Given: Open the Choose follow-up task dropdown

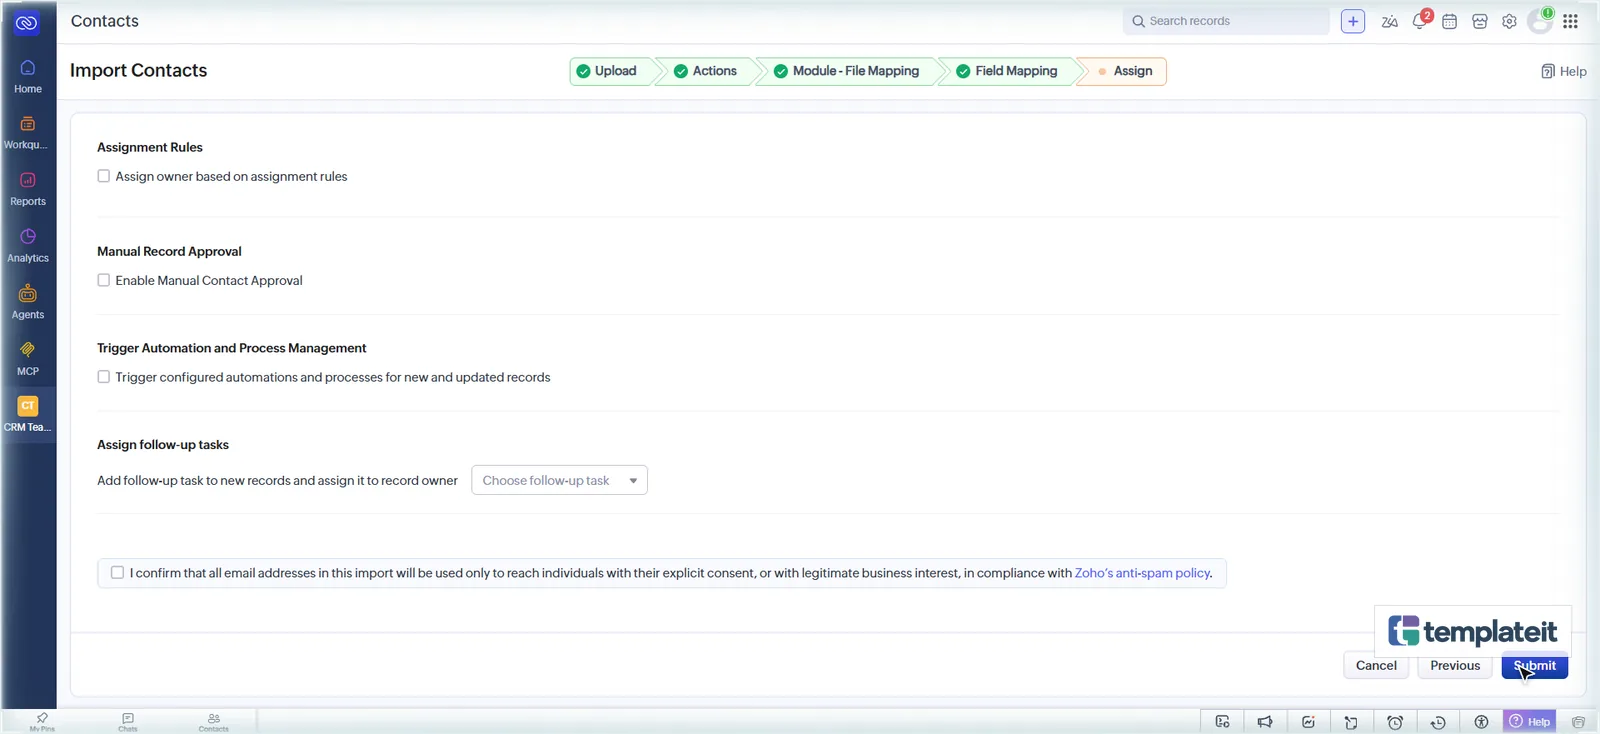Looking at the screenshot, I should coord(559,480).
